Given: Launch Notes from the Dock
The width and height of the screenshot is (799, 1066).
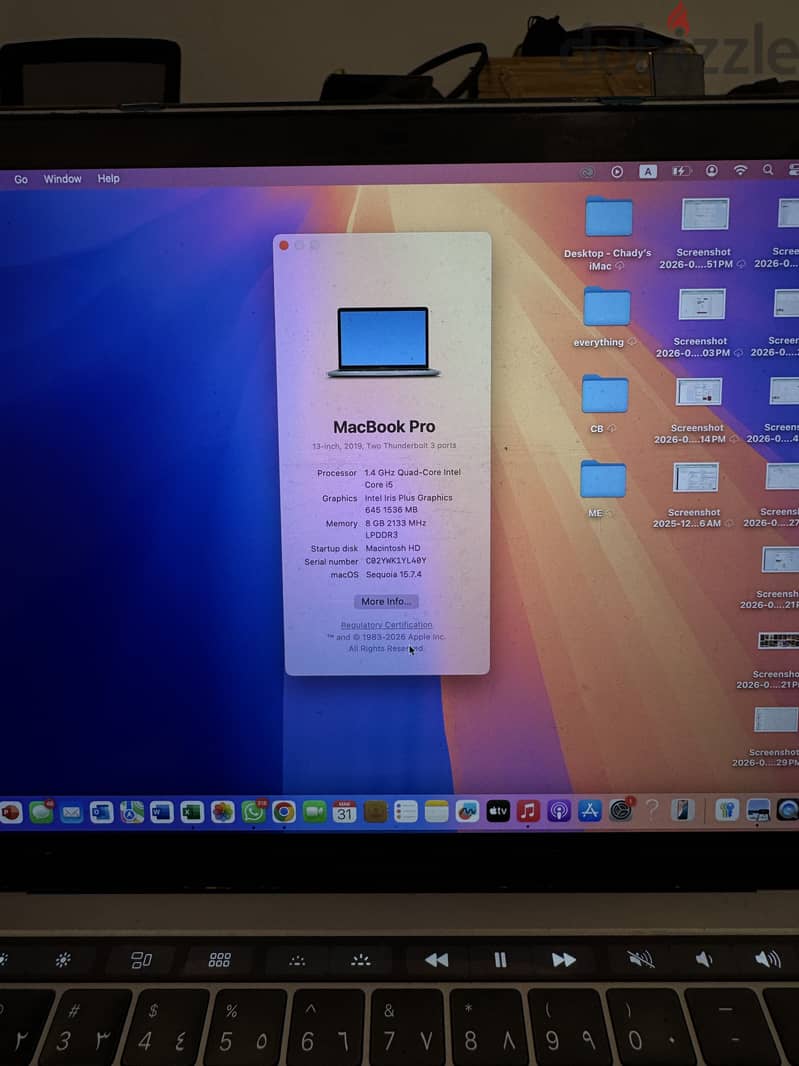Looking at the screenshot, I should click(x=437, y=811).
